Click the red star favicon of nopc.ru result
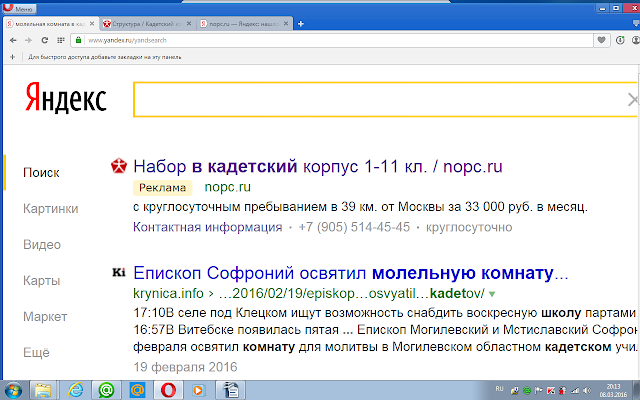640x400 pixels. click(x=119, y=166)
